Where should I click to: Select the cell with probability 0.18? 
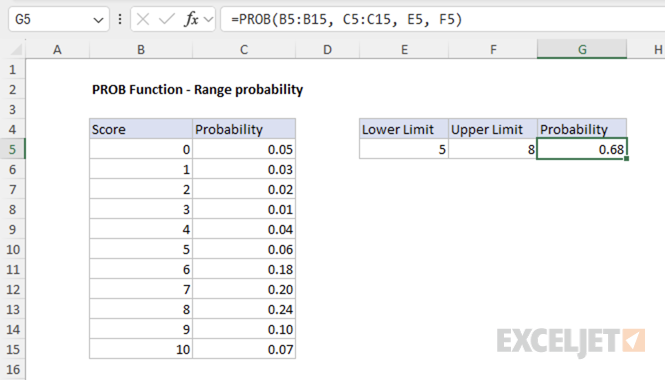[x=244, y=269]
